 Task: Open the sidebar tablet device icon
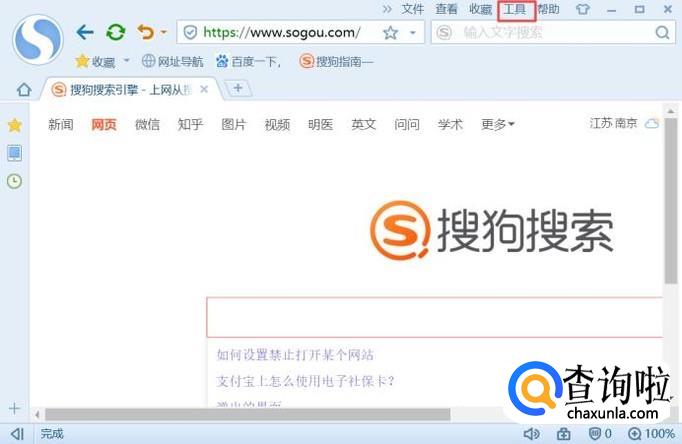(x=14, y=153)
